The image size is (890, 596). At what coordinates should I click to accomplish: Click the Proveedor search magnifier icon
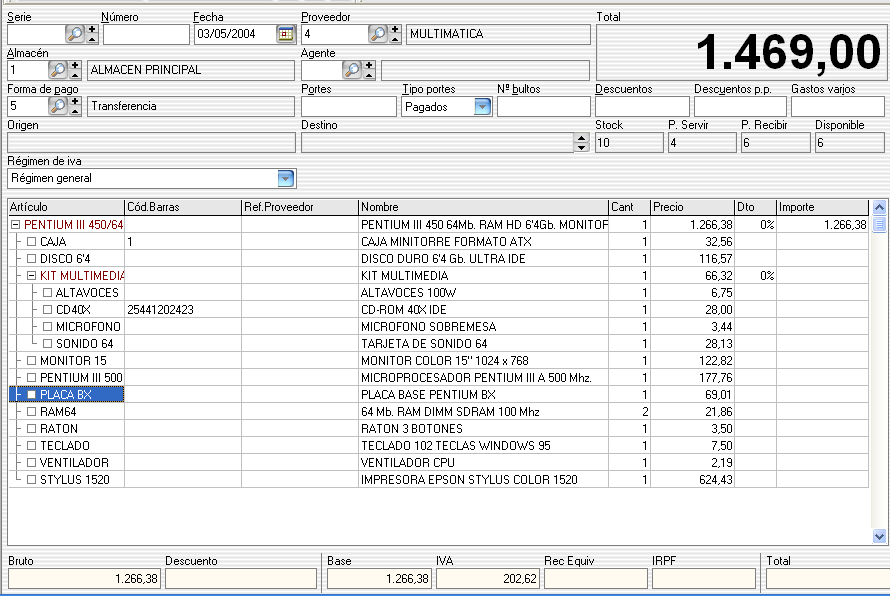point(377,34)
